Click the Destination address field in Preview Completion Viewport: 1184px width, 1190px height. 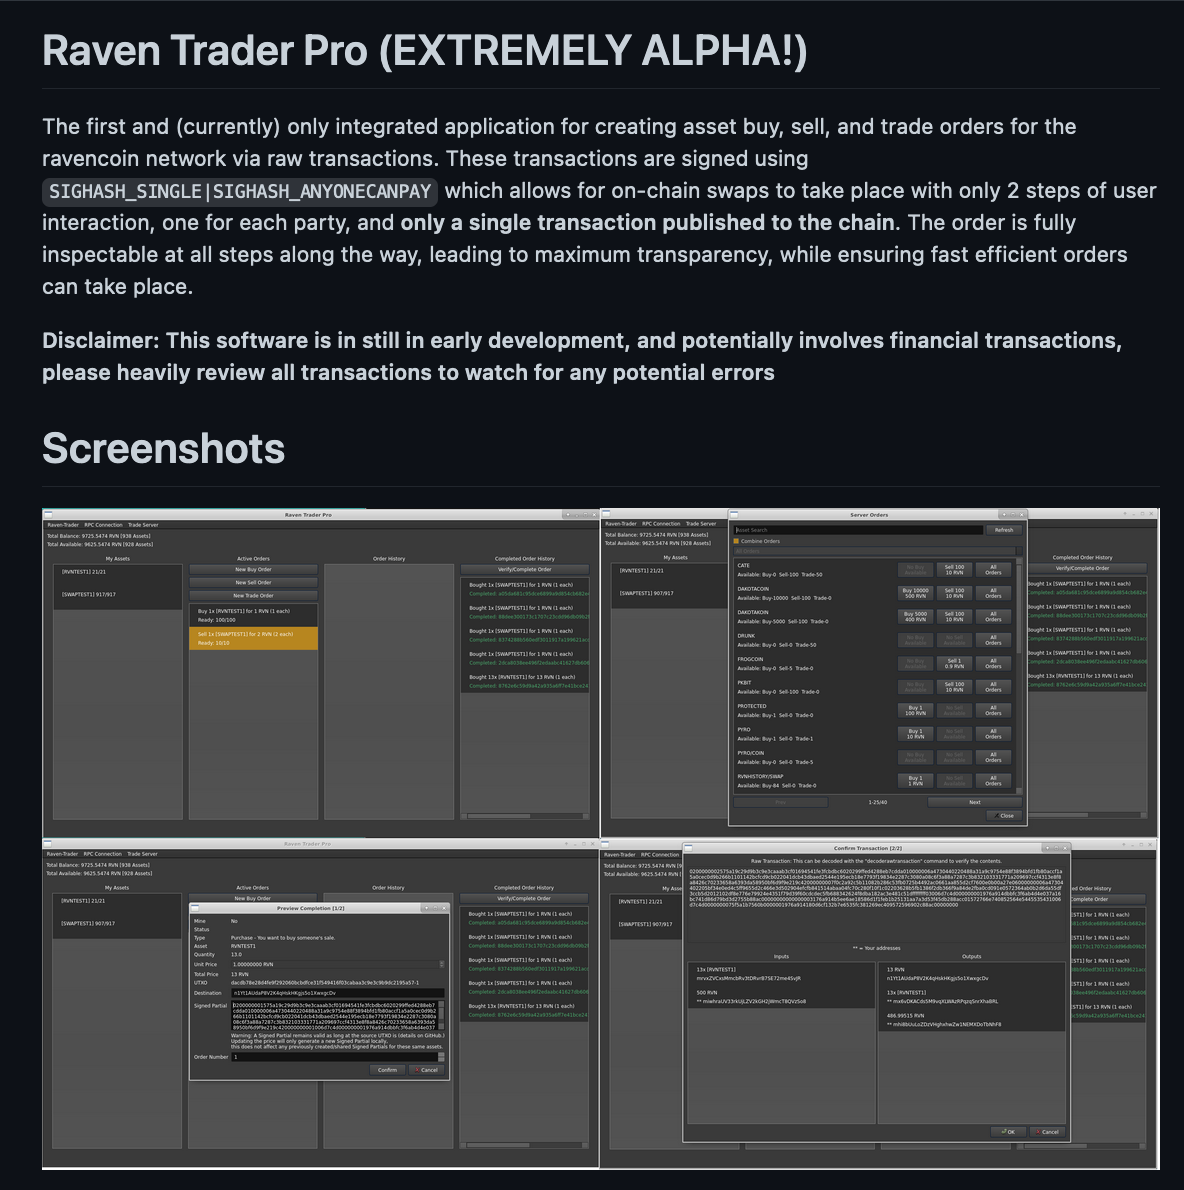click(x=338, y=993)
